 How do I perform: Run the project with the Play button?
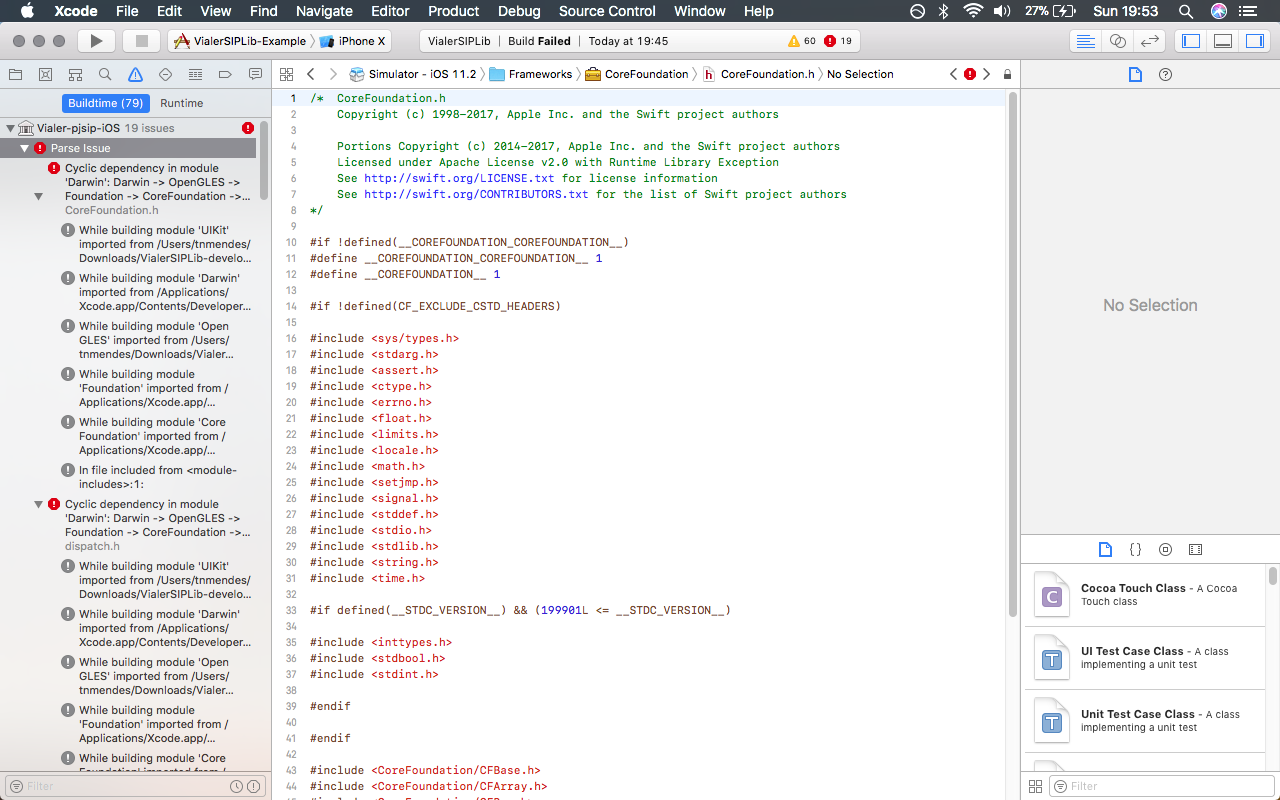95,41
